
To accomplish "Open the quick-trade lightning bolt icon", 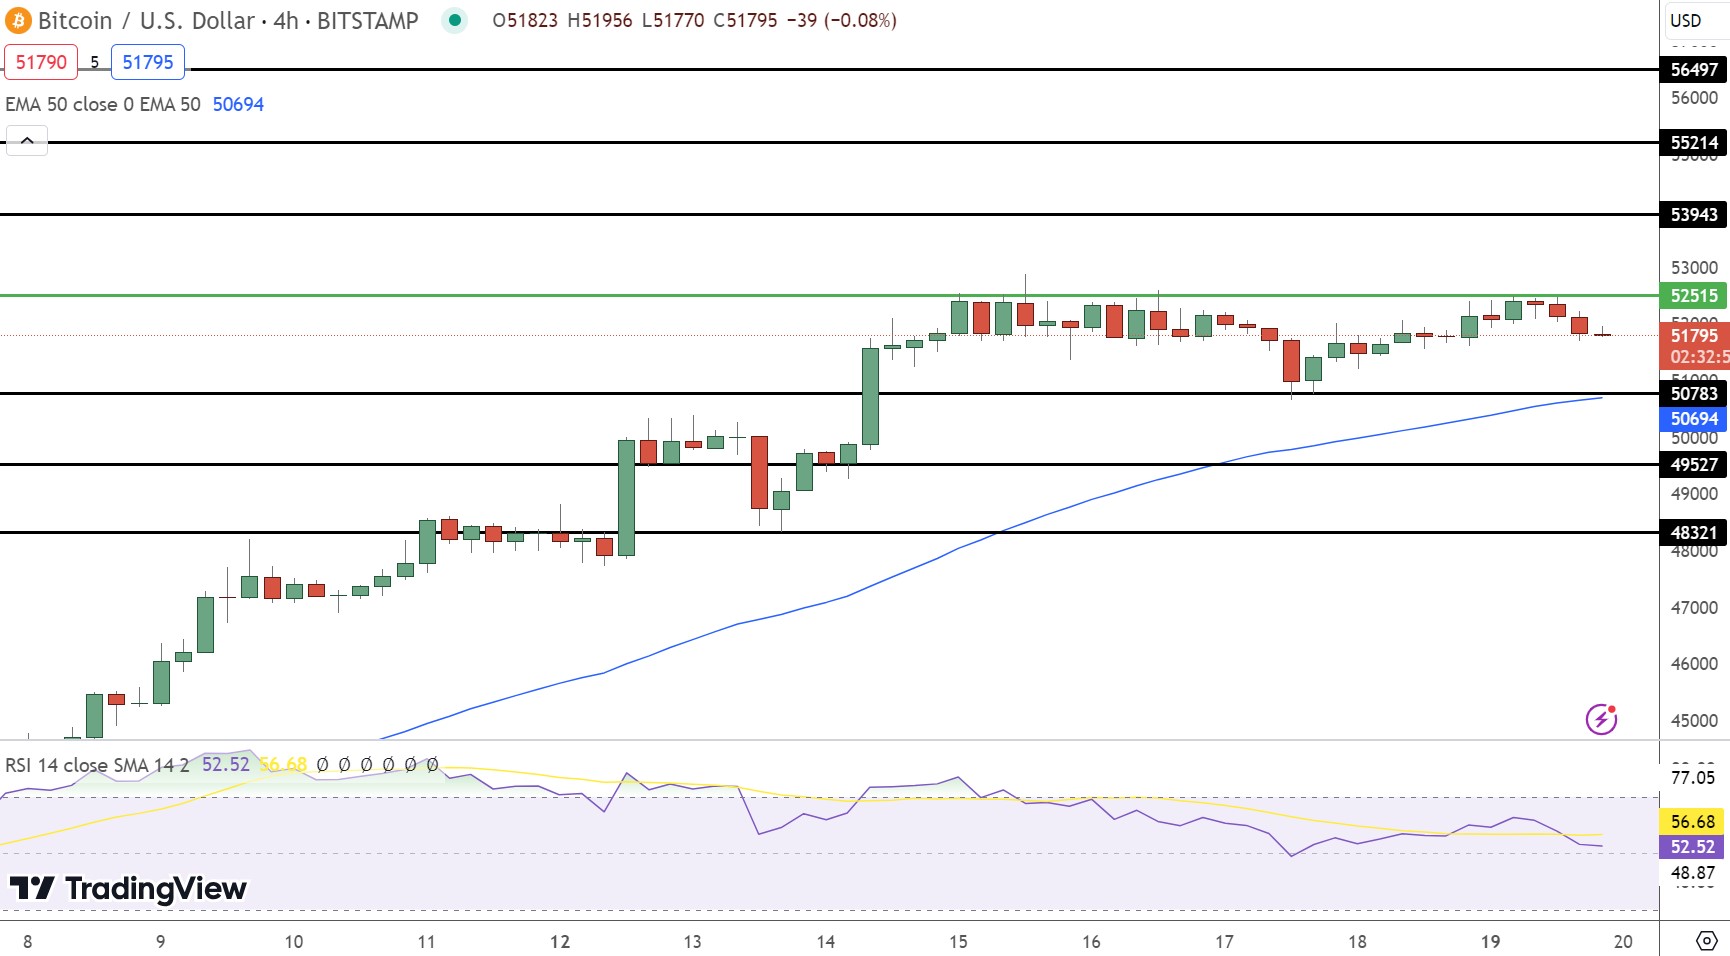I will 1601,719.
